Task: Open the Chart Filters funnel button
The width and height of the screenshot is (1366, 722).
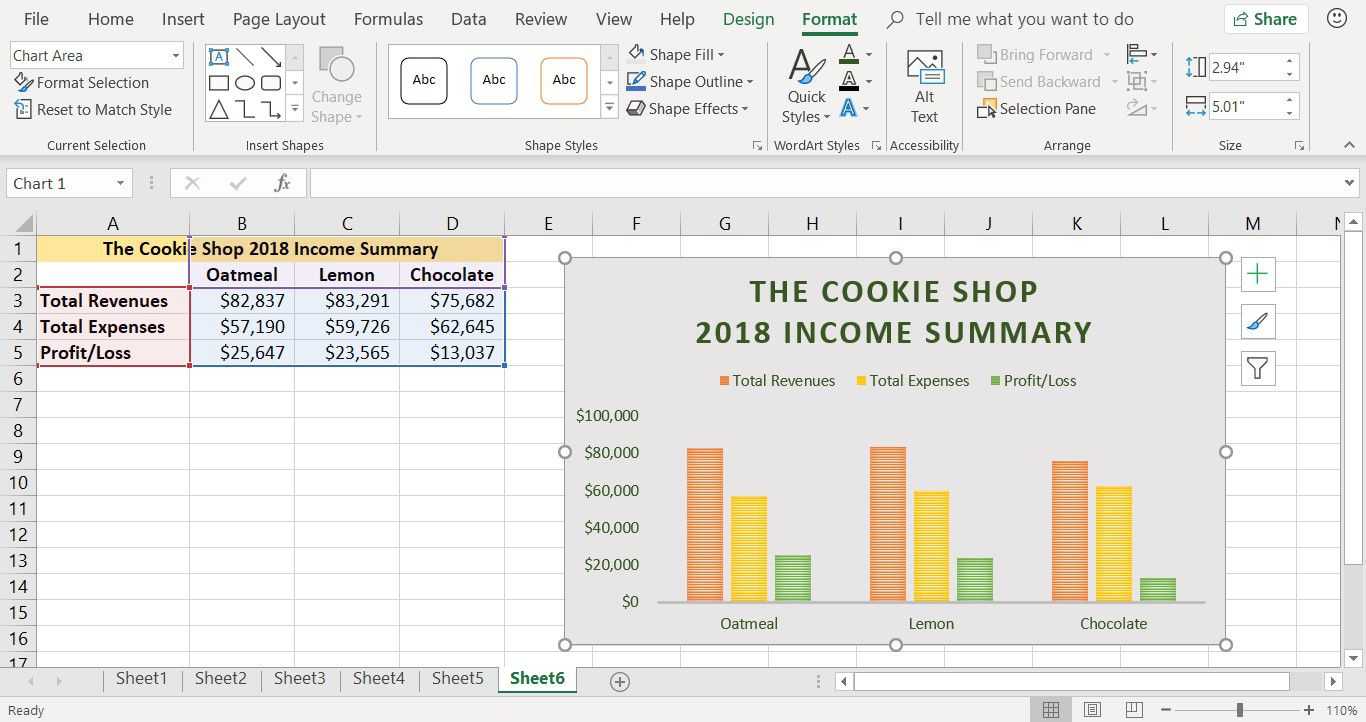Action: (1258, 369)
